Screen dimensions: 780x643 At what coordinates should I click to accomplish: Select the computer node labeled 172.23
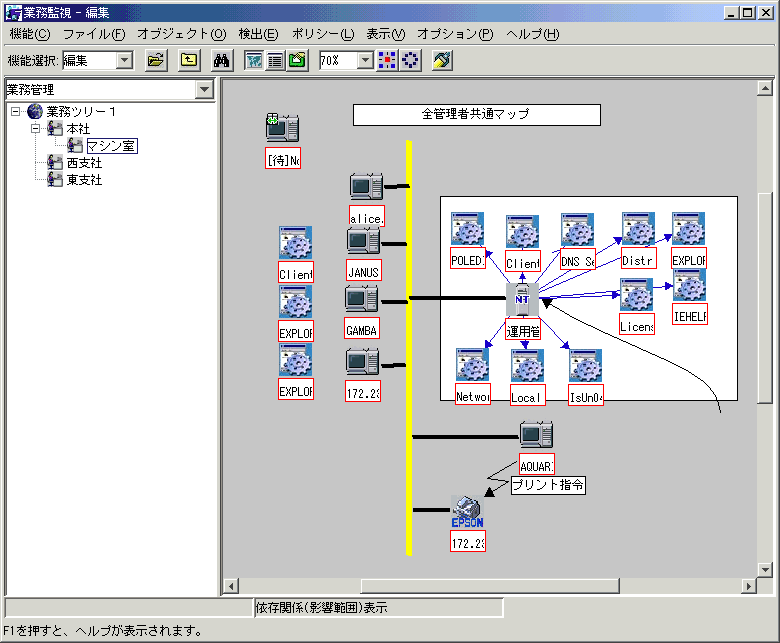coord(363,362)
